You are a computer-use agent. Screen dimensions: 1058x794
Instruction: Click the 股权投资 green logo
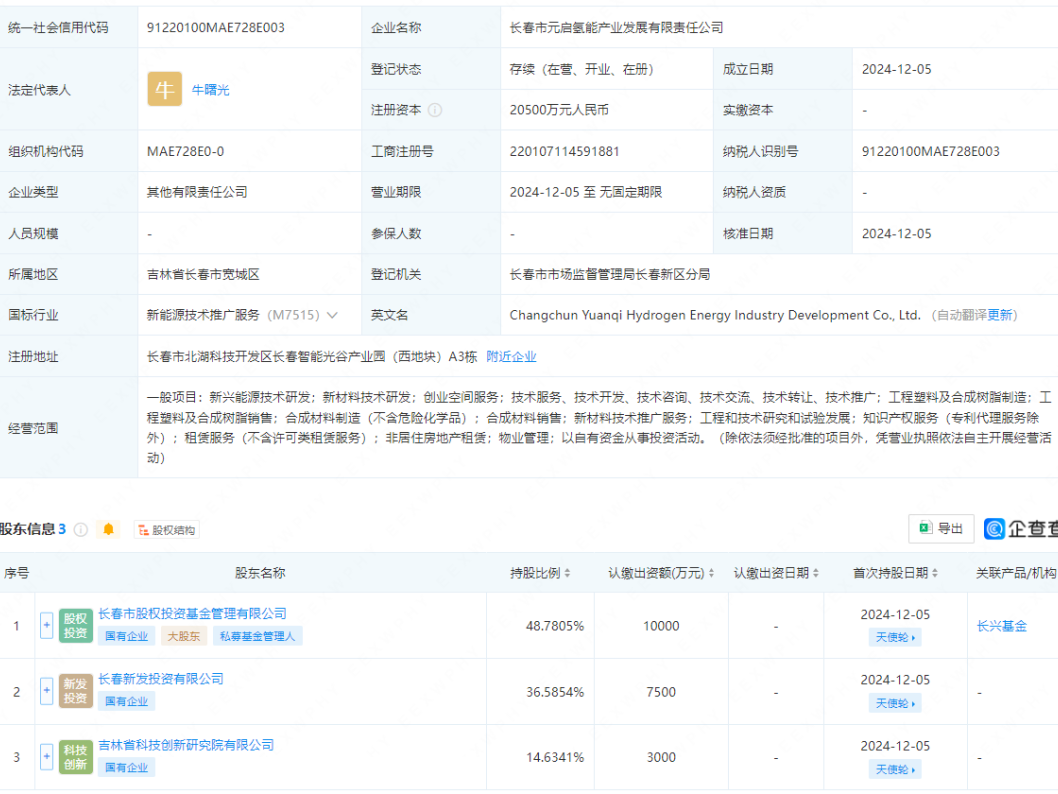pos(76,625)
